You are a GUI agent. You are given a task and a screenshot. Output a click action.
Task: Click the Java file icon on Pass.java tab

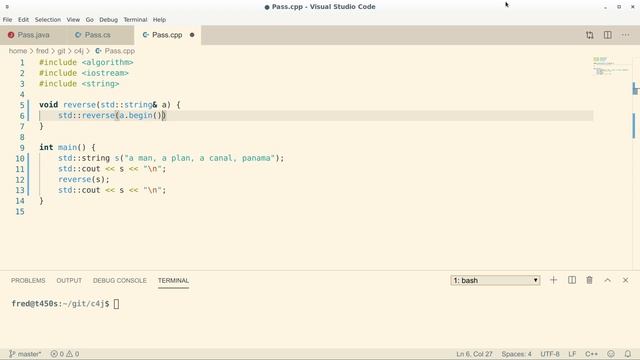(x=11, y=35)
